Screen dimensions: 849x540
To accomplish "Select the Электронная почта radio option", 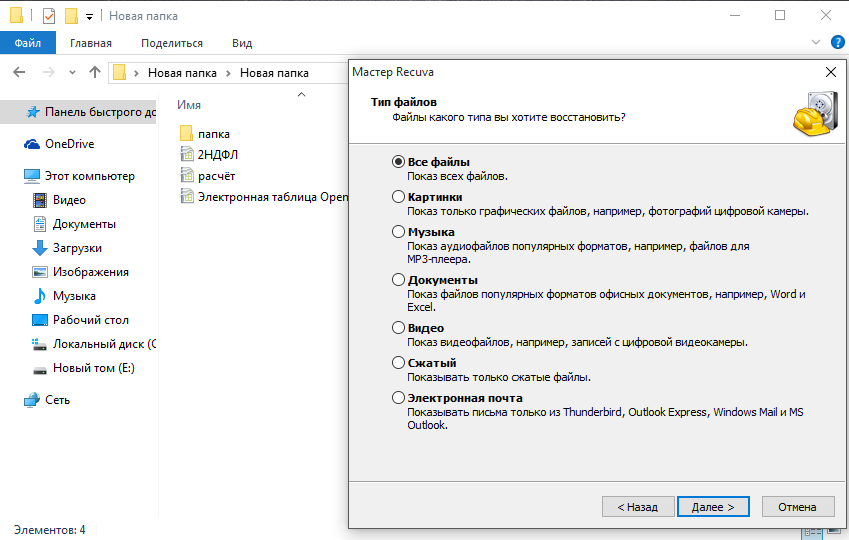I will tap(399, 398).
